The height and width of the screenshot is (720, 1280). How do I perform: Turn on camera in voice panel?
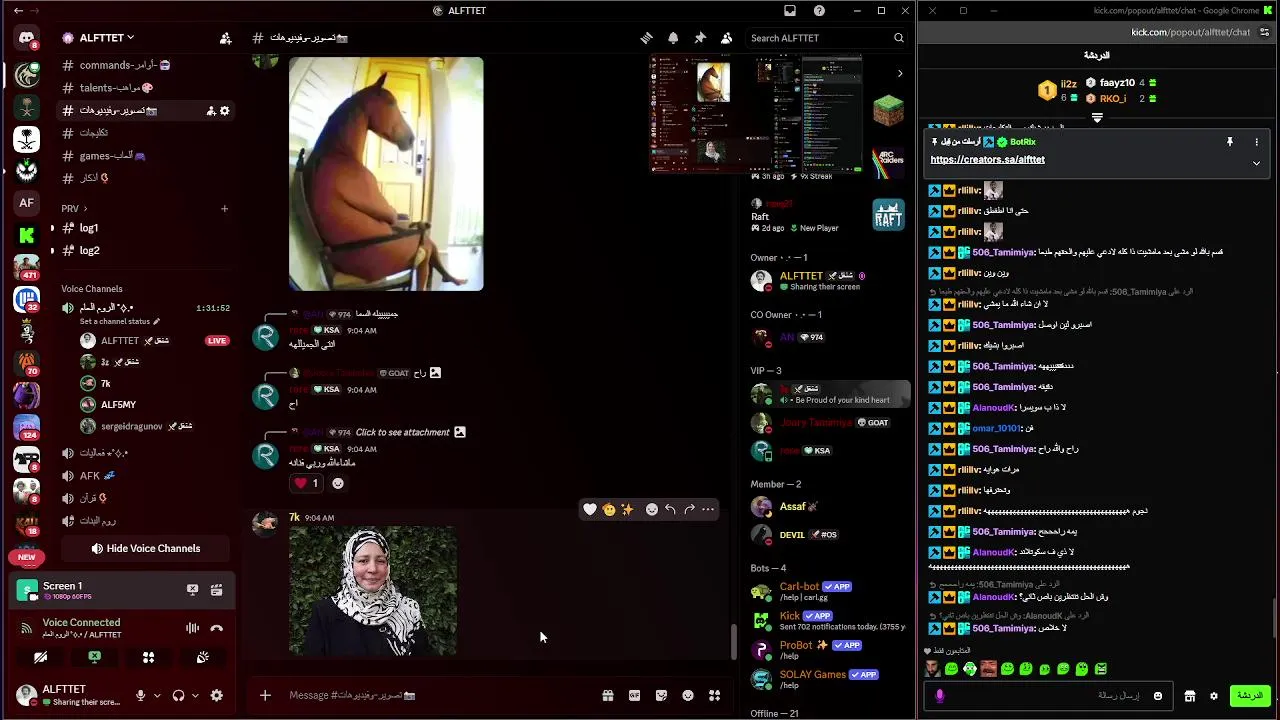click(x=40, y=657)
